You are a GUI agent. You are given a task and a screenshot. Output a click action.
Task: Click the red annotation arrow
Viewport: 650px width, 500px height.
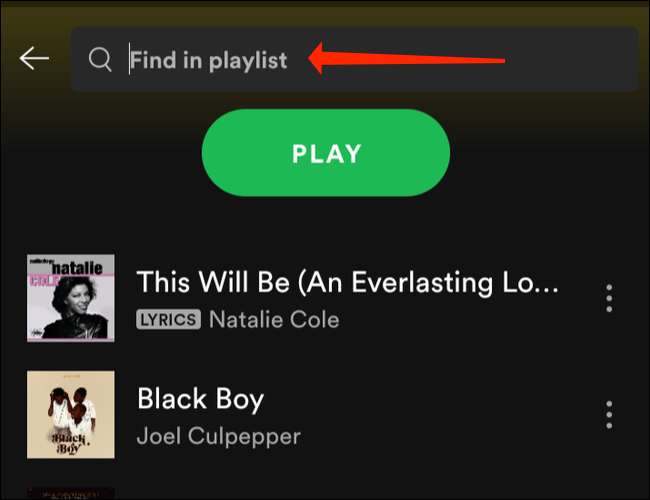tap(407, 58)
